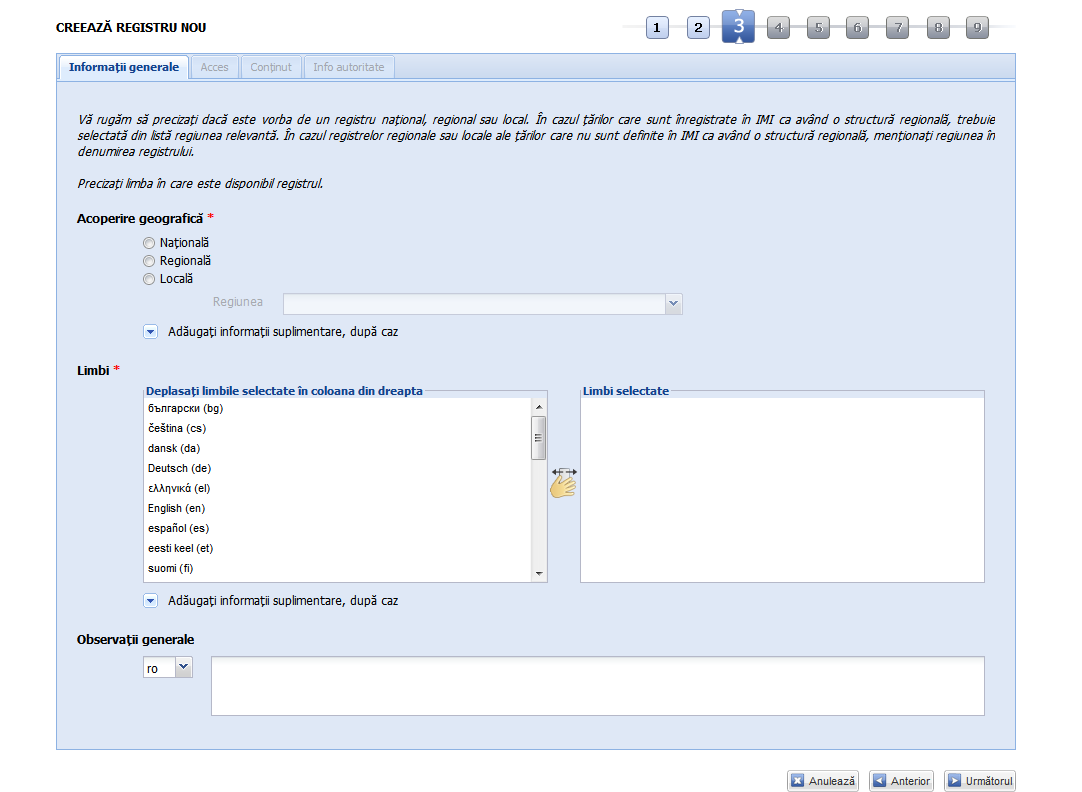
Task: Click the scroll-up arrow in language list
Action: 539,406
